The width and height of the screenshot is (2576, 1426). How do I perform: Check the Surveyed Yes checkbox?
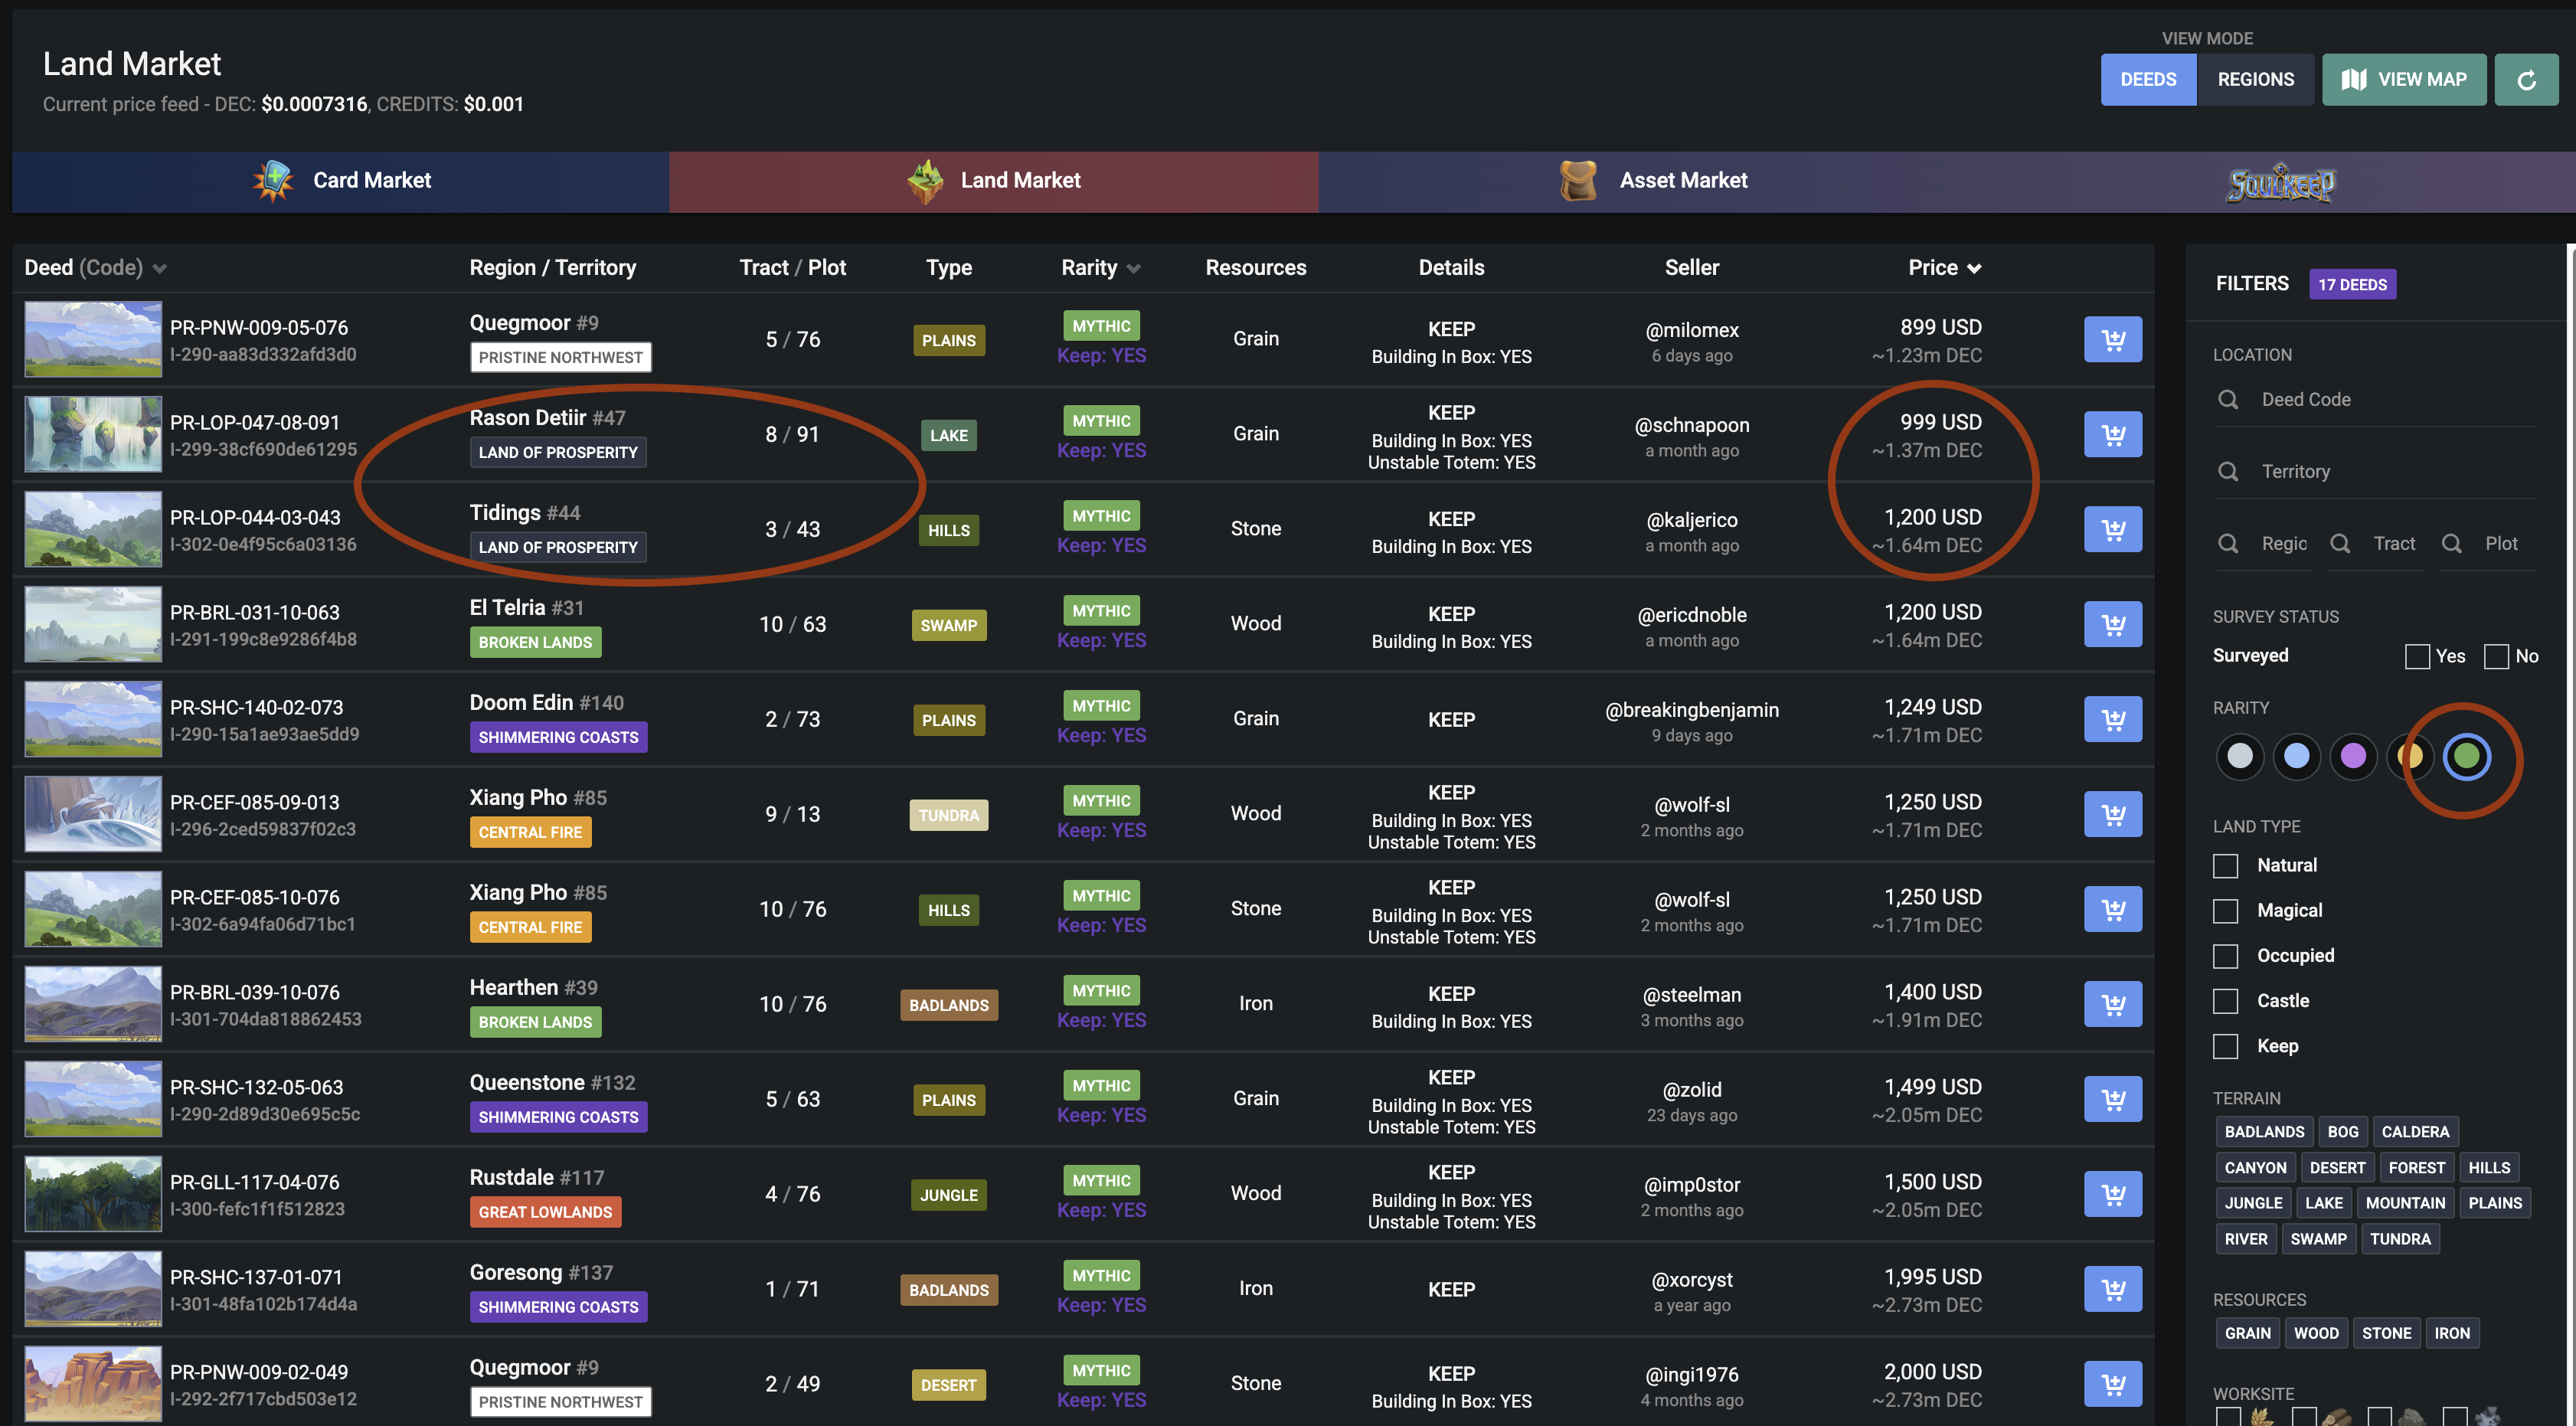tap(2416, 656)
